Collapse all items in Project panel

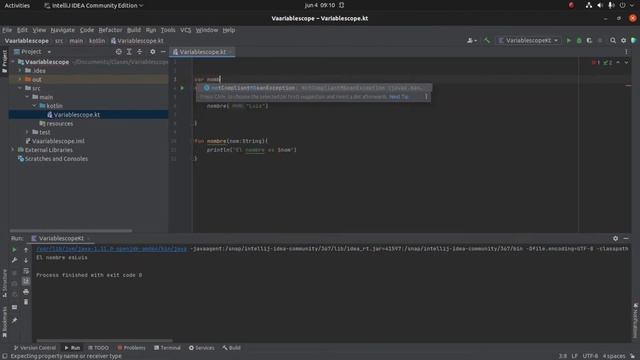coord(140,52)
